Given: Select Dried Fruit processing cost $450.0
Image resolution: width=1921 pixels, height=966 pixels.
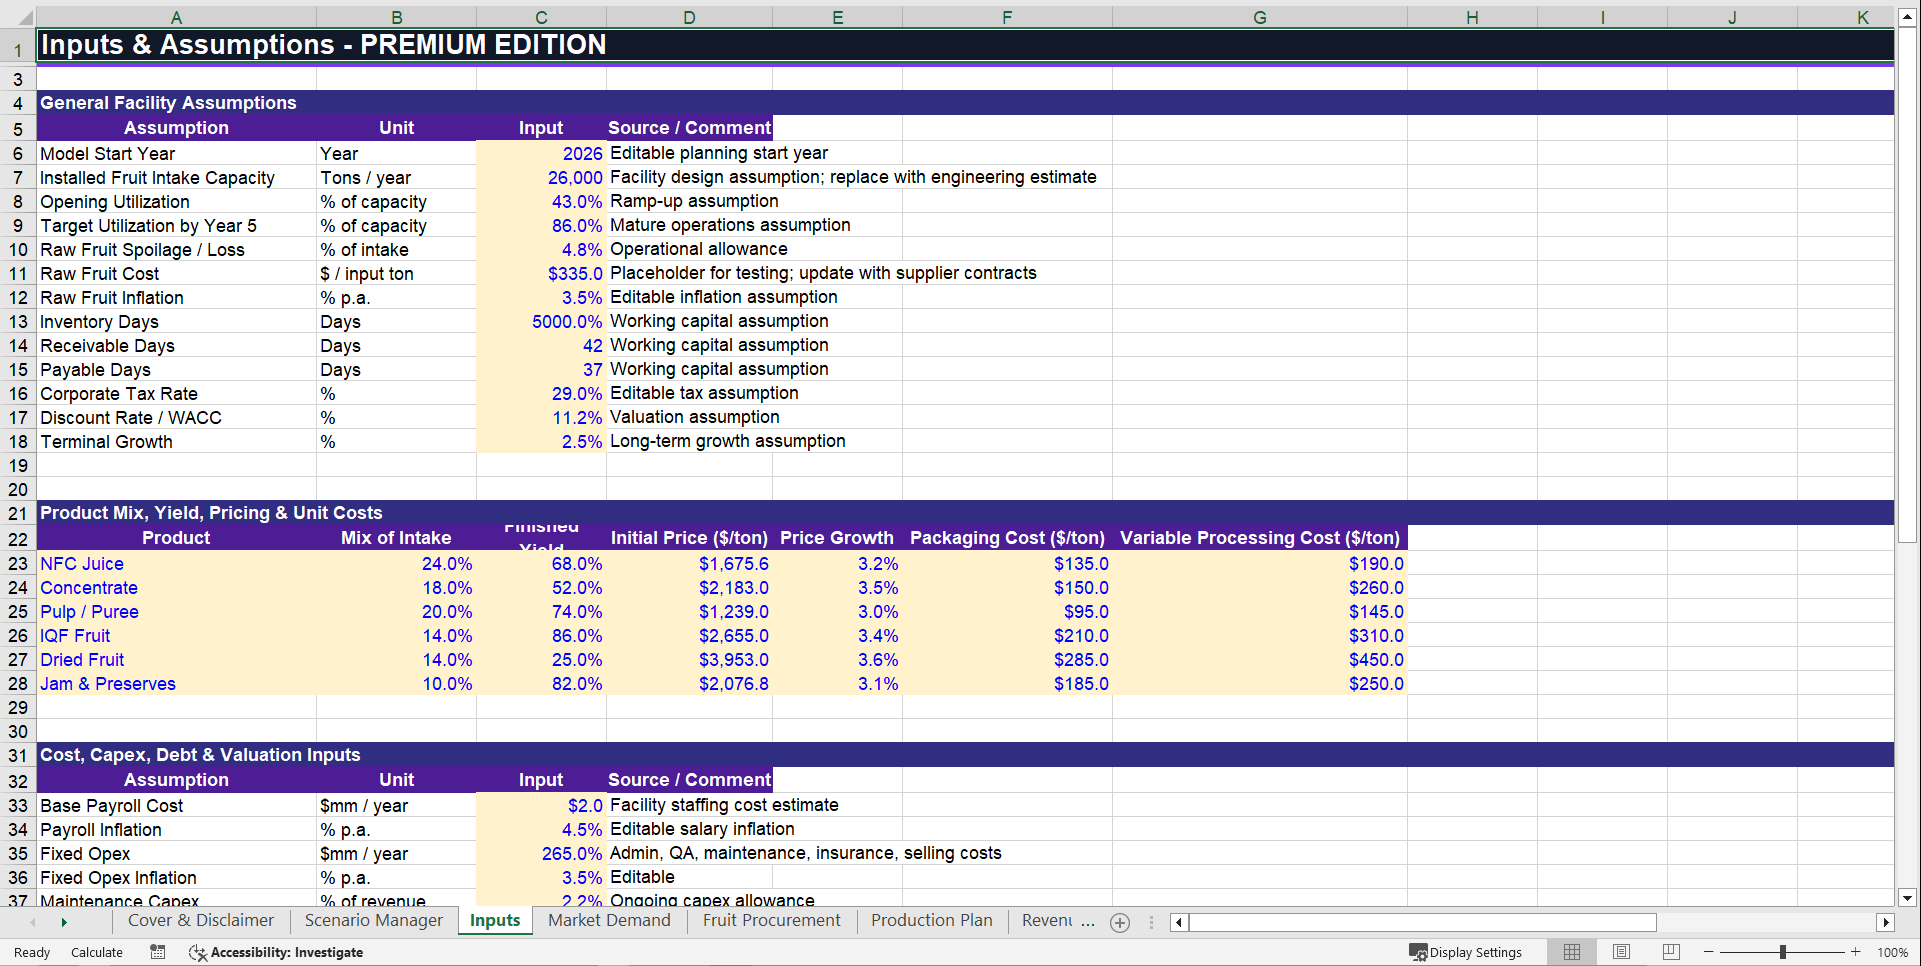Looking at the screenshot, I should [1259, 660].
